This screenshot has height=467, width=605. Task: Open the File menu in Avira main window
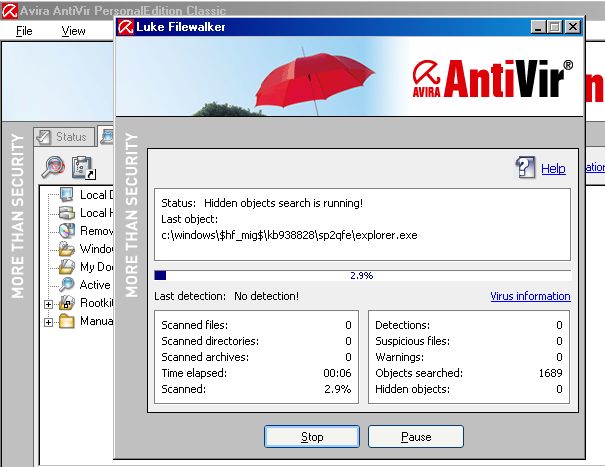(x=24, y=31)
